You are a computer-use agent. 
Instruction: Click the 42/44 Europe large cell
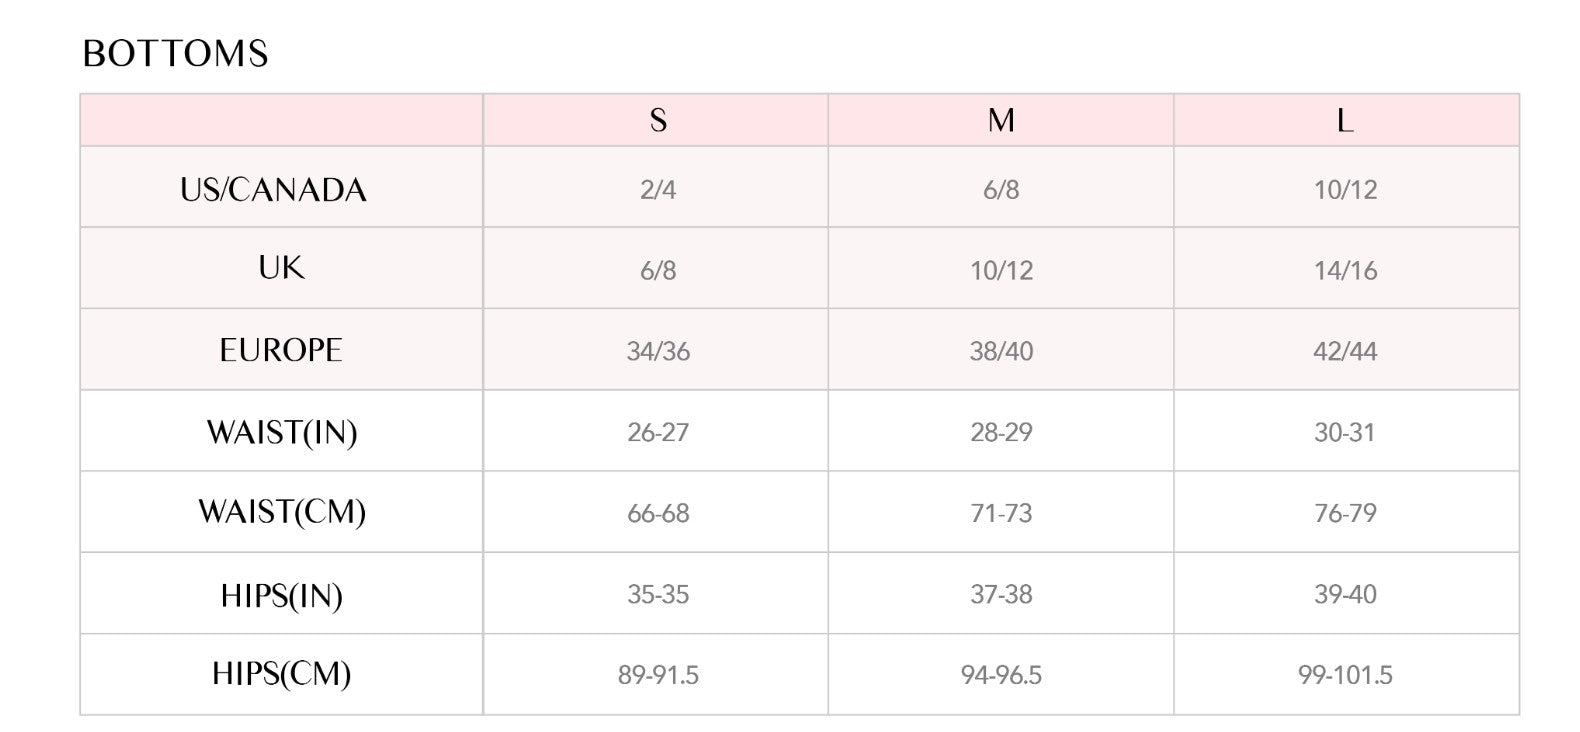pyautogui.click(x=1345, y=351)
